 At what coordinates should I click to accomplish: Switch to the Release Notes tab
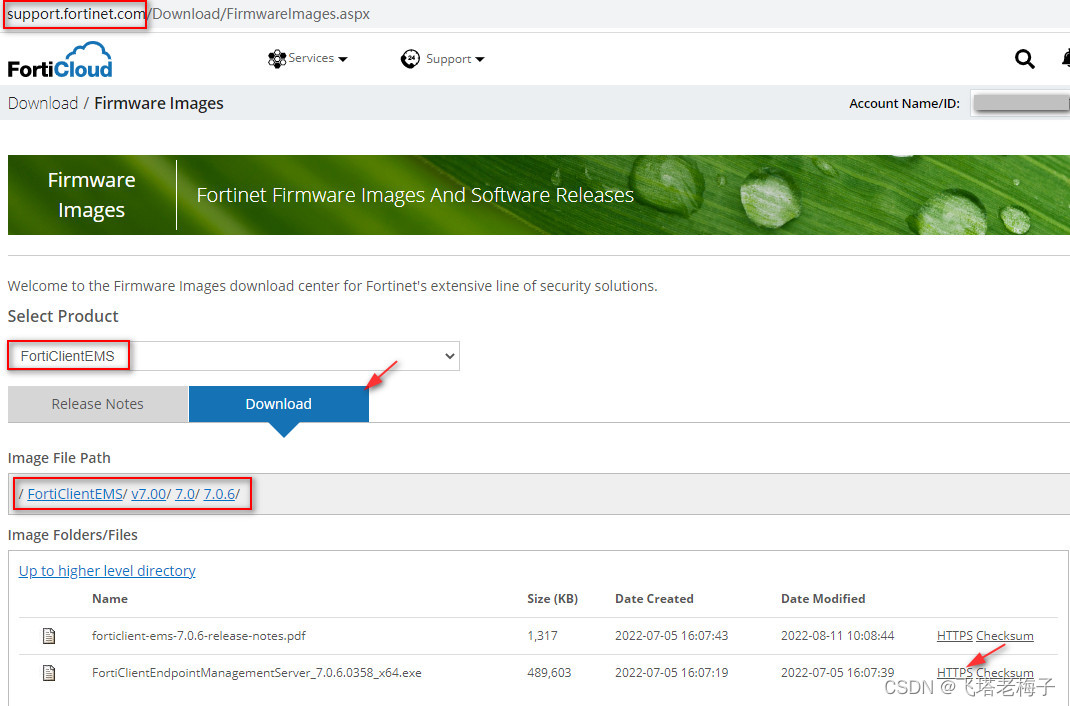point(98,404)
